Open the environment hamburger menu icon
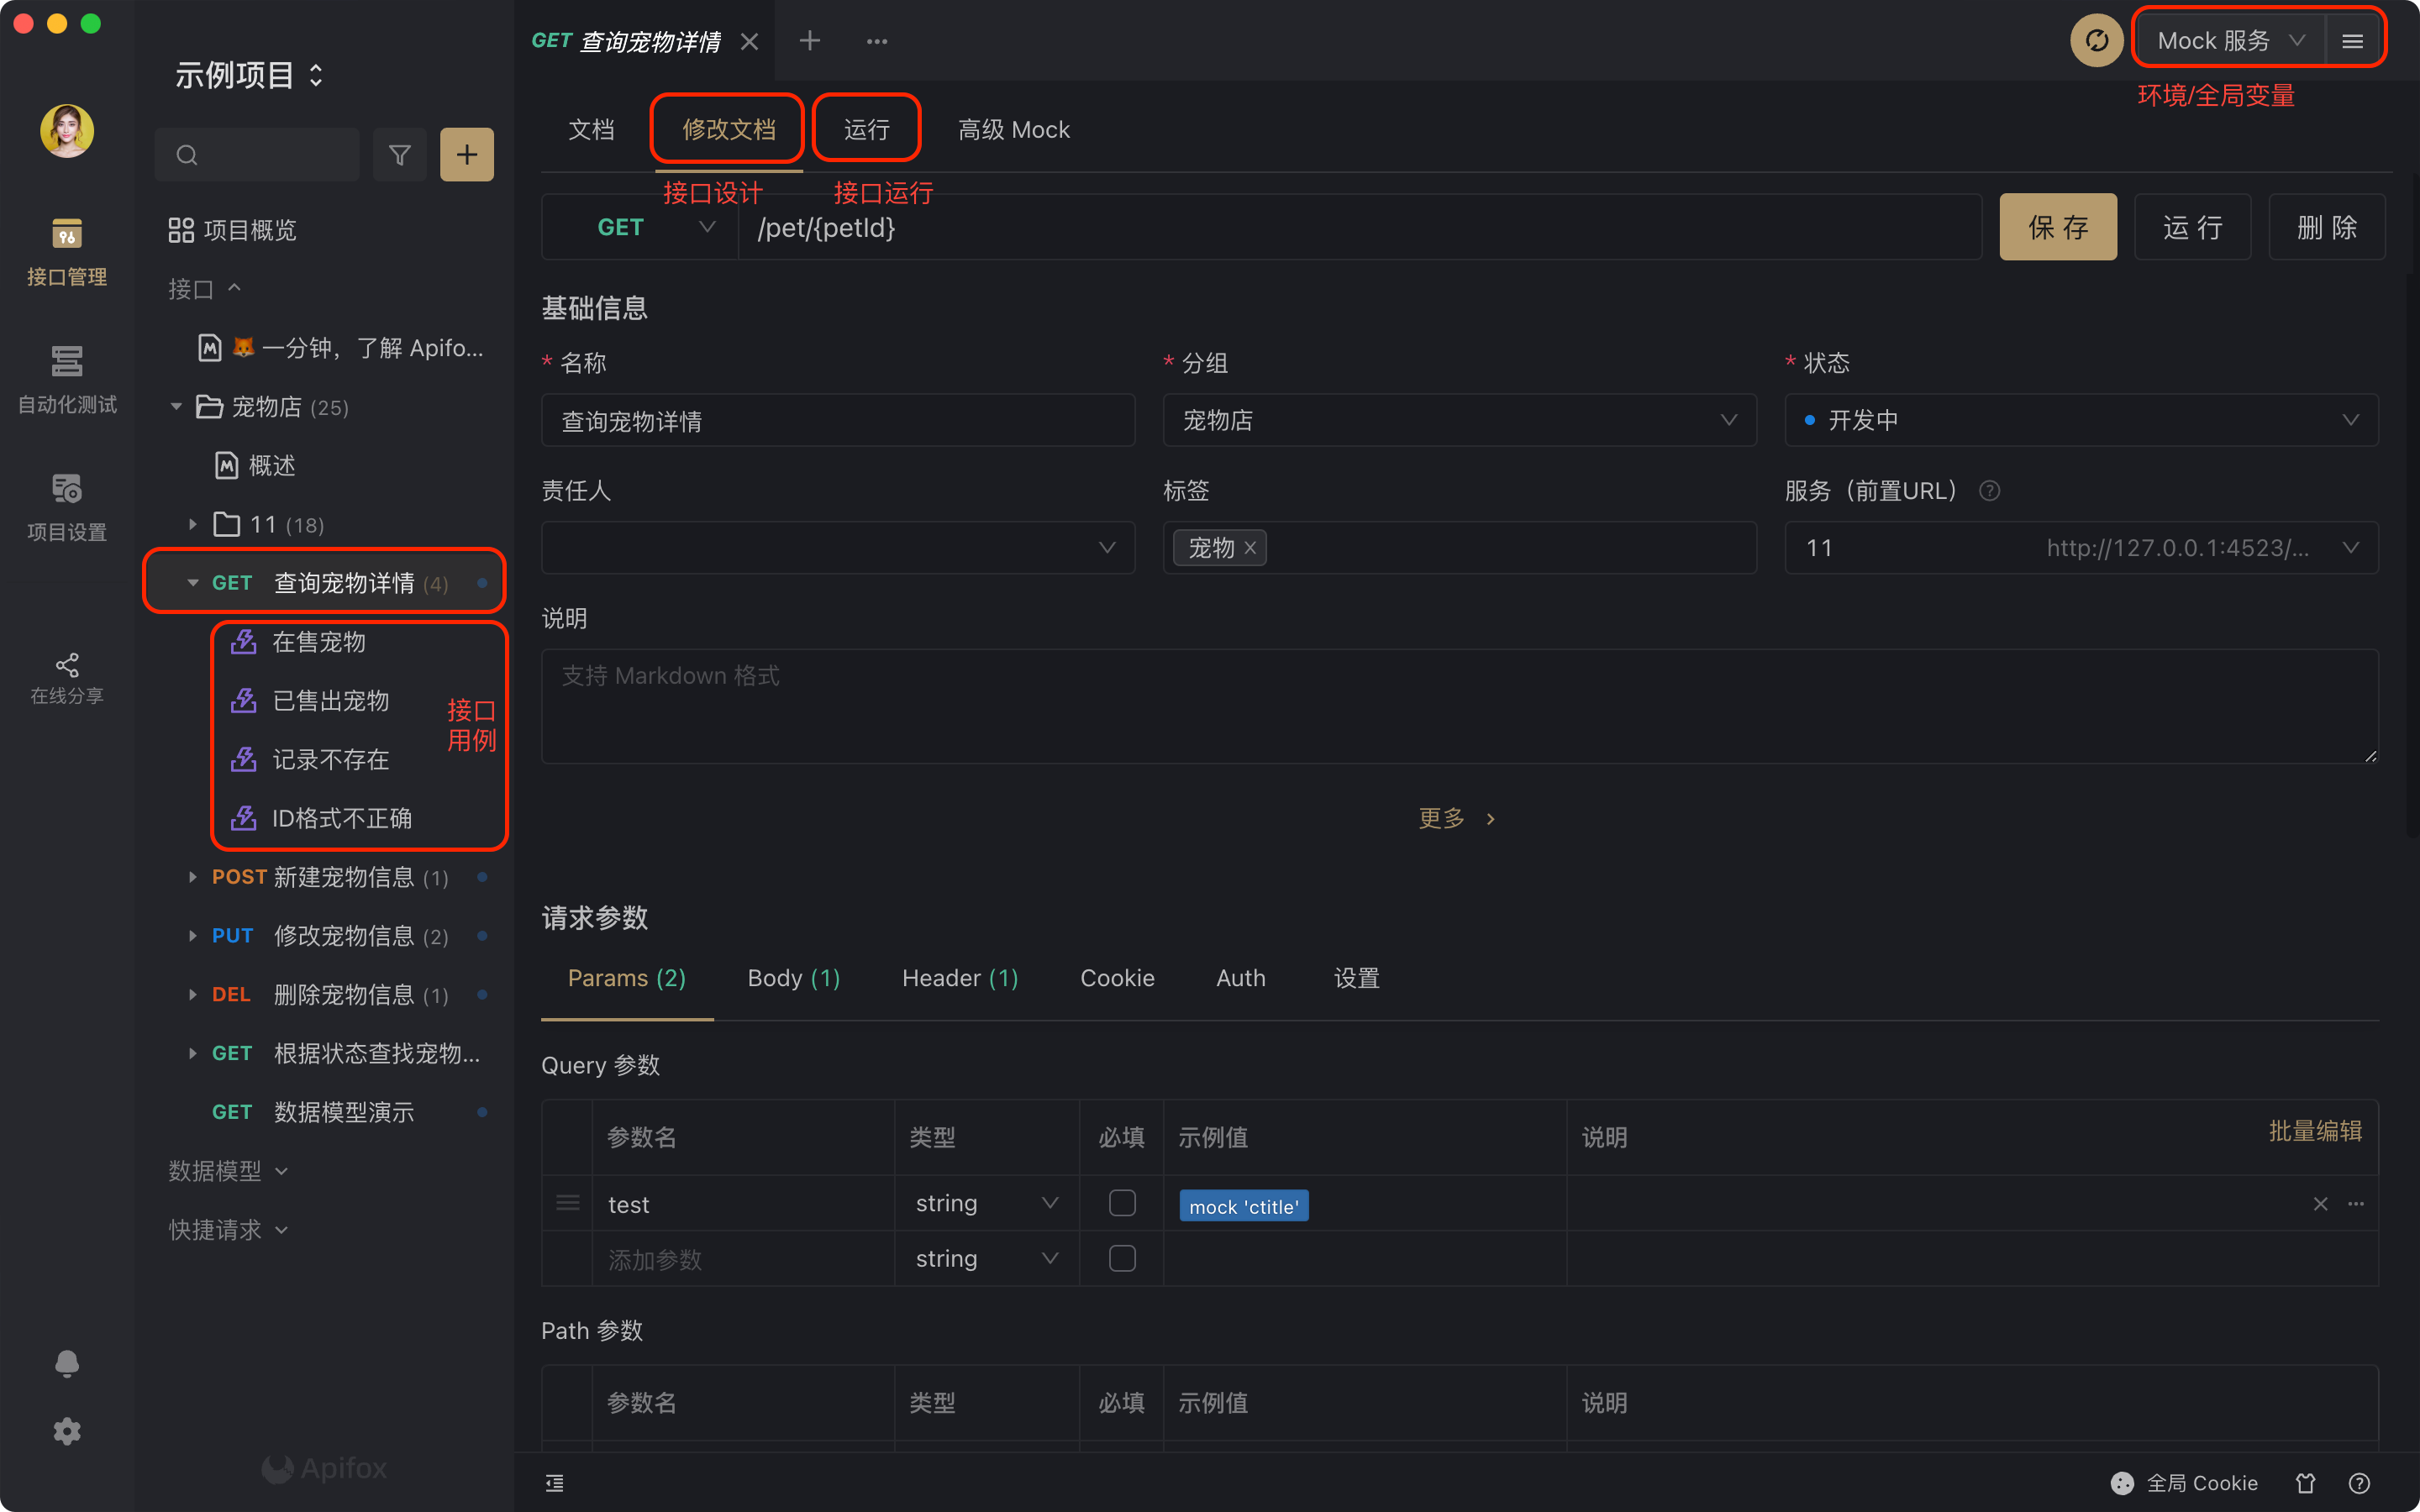This screenshot has height=1512, width=2420. tap(2352, 41)
